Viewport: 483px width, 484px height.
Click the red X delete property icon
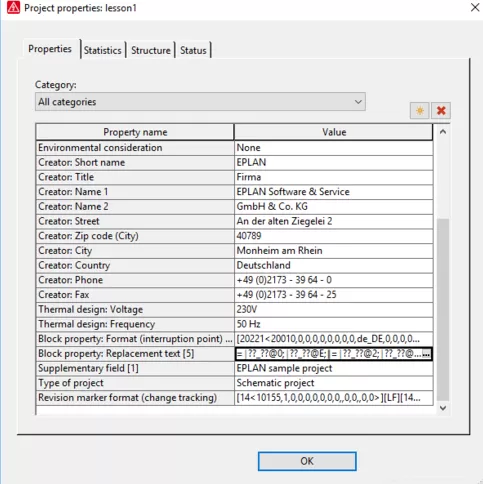(441, 110)
